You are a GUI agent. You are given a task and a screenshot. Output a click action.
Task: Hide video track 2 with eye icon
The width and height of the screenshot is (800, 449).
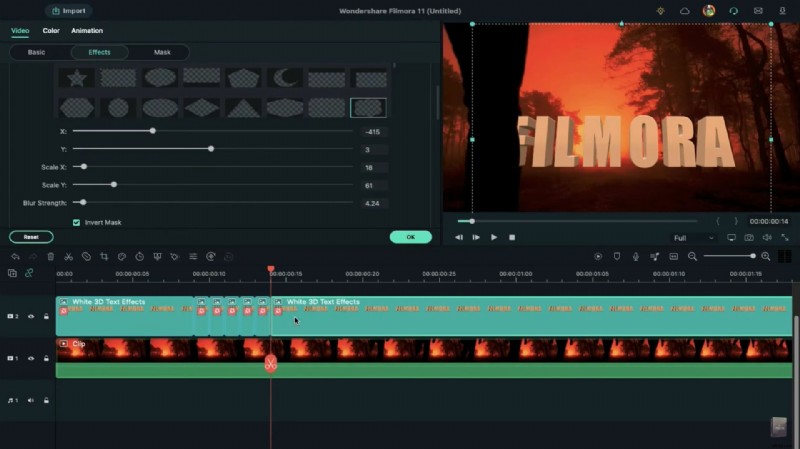pyautogui.click(x=31, y=316)
